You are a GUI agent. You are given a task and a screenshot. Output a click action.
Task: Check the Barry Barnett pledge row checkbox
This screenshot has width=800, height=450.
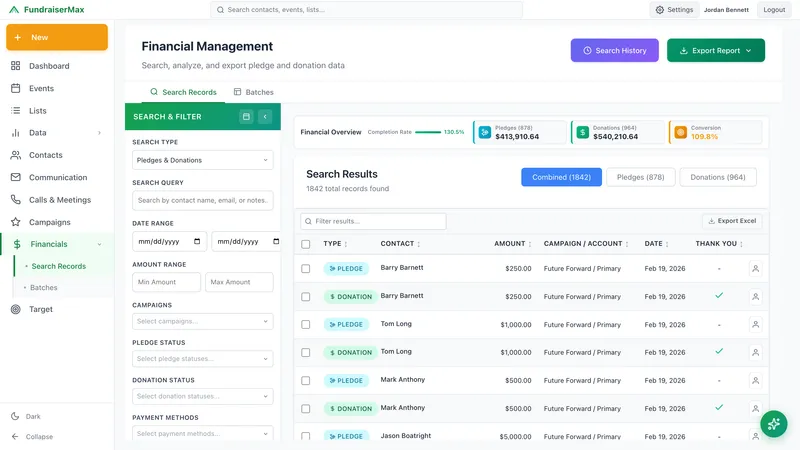306,268
